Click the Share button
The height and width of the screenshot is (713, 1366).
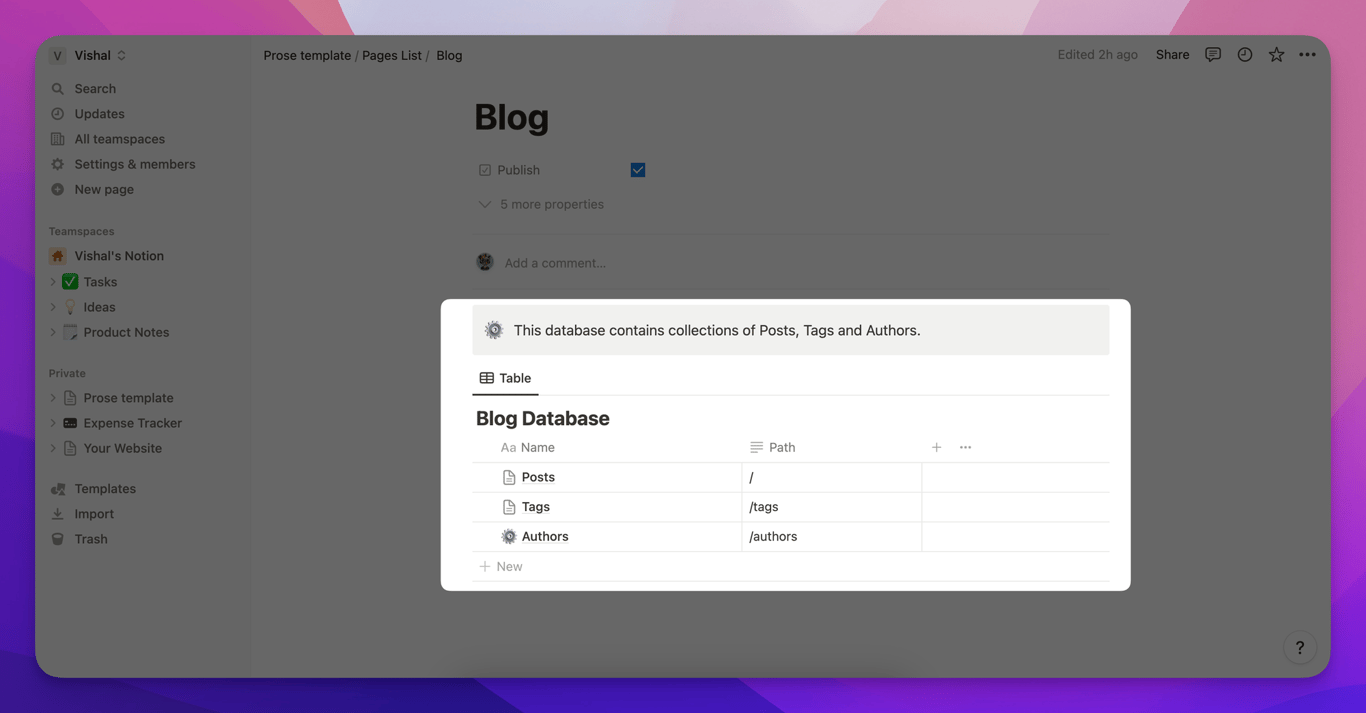[1171, 54]
